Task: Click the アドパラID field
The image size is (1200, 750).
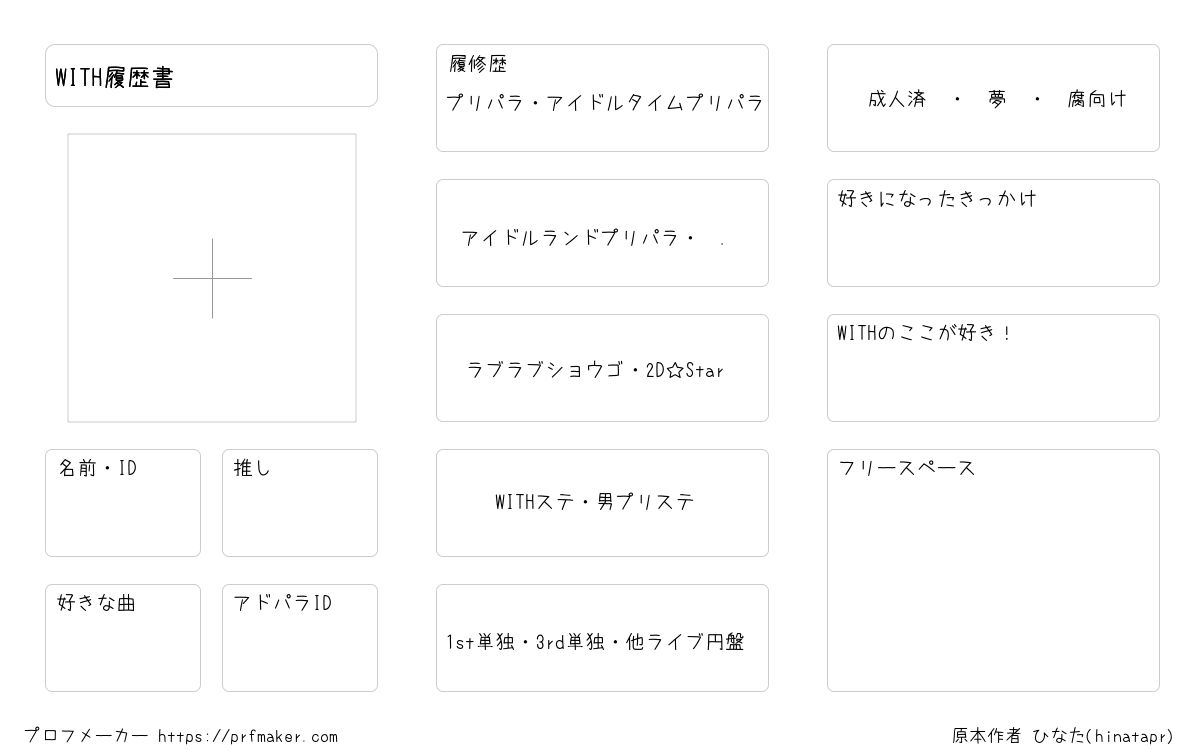Action: tap(300, 638)
